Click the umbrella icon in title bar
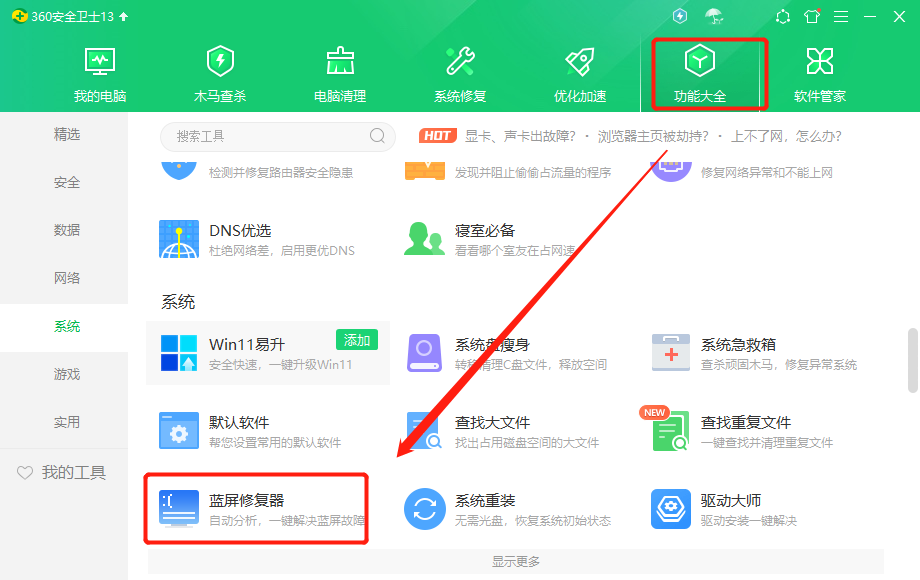This screenshot has width=920, height=580. click(x=714, y=16)
